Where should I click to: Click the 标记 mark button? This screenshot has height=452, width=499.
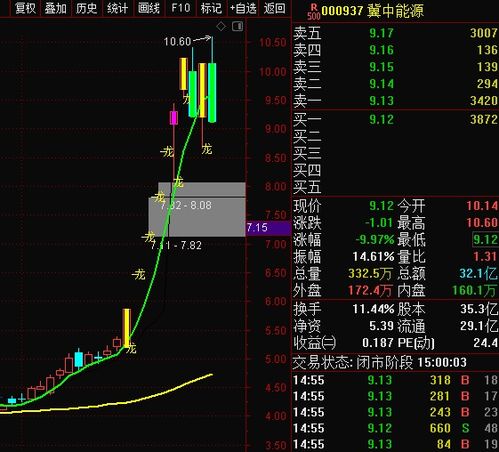click(211, 8)
